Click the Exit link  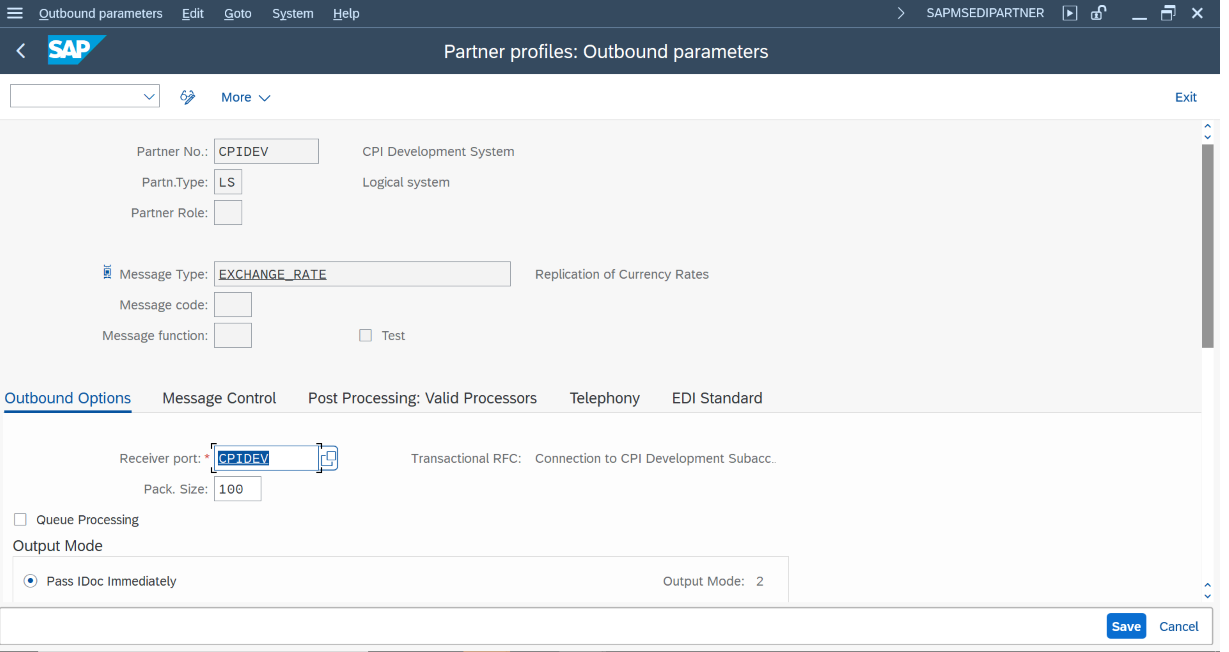[x=1185, y=97]
